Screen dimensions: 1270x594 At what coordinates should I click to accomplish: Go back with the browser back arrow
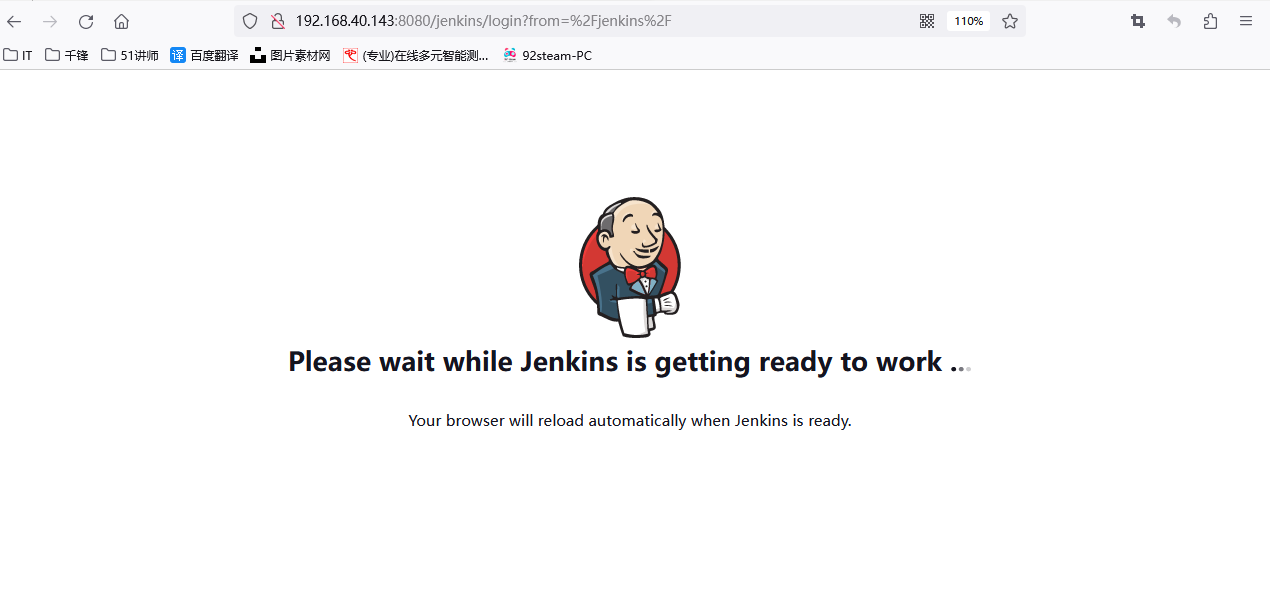click(x=14, y=21)
